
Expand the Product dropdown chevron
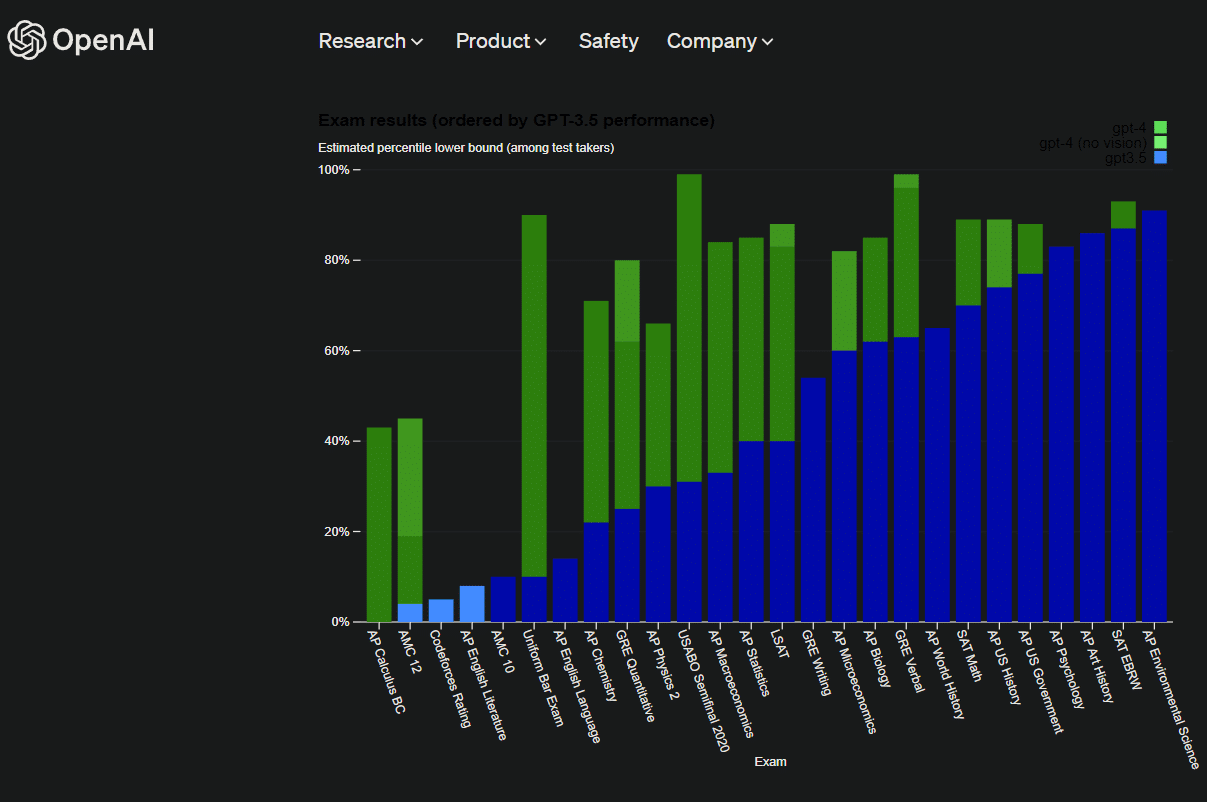coord(541,42)
